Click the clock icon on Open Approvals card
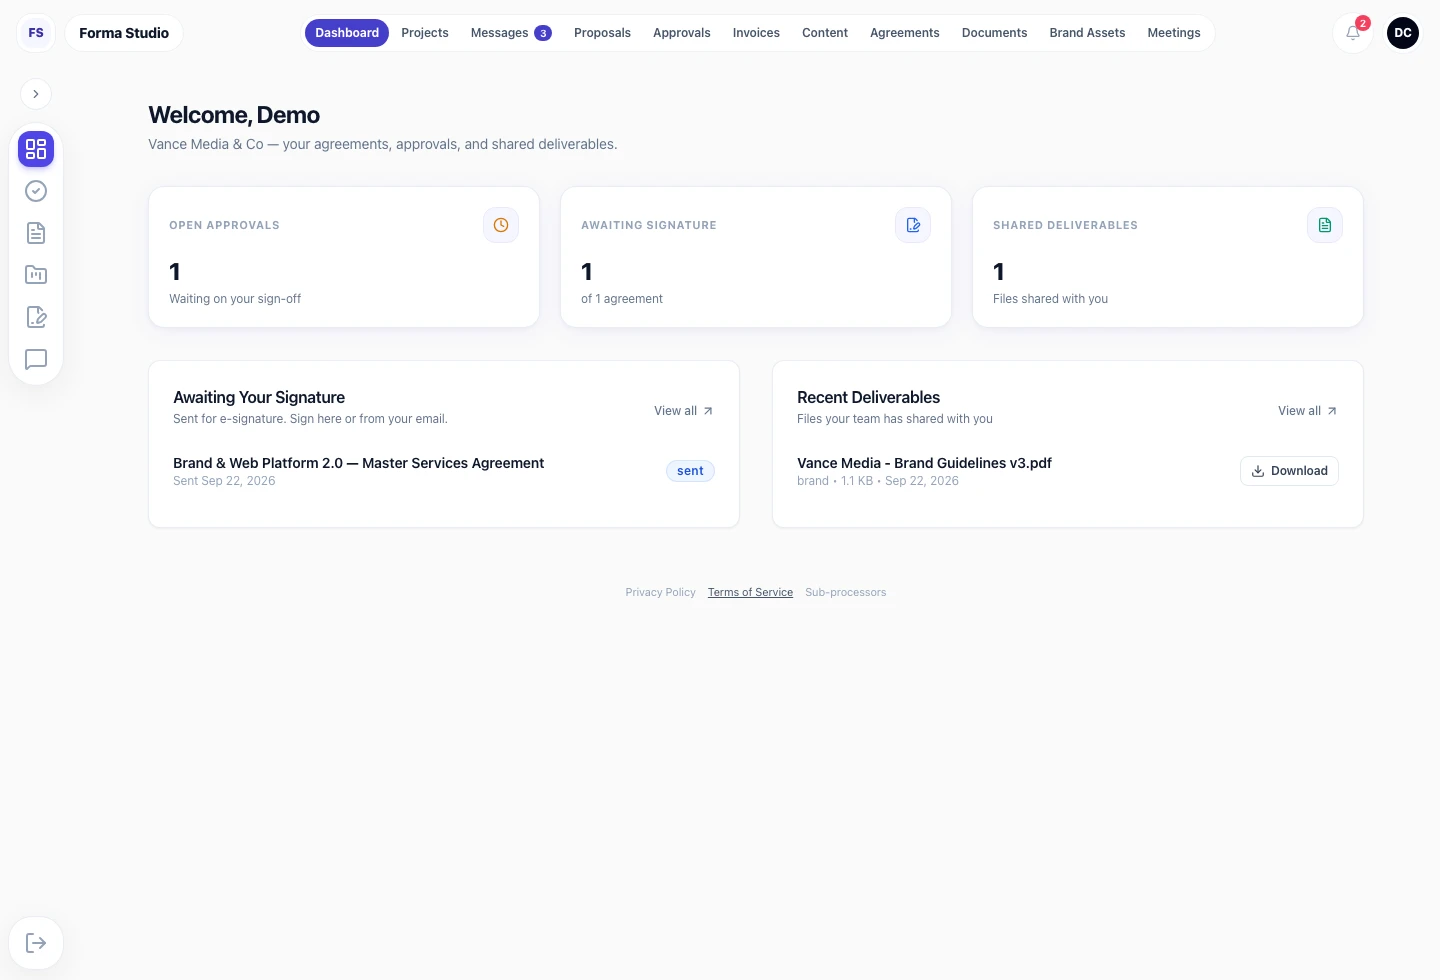 [x=501, y=225]
